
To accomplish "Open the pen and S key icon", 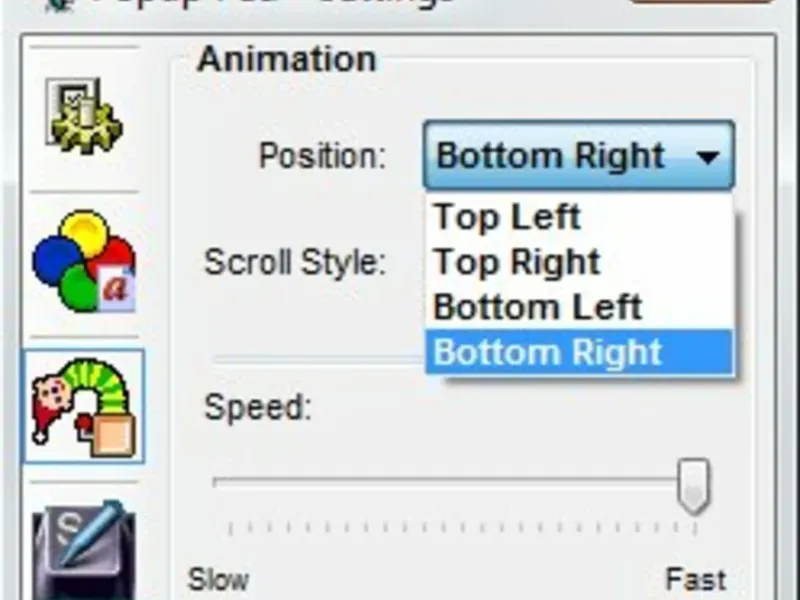I will pyautogui.click(x=83, y=545).
